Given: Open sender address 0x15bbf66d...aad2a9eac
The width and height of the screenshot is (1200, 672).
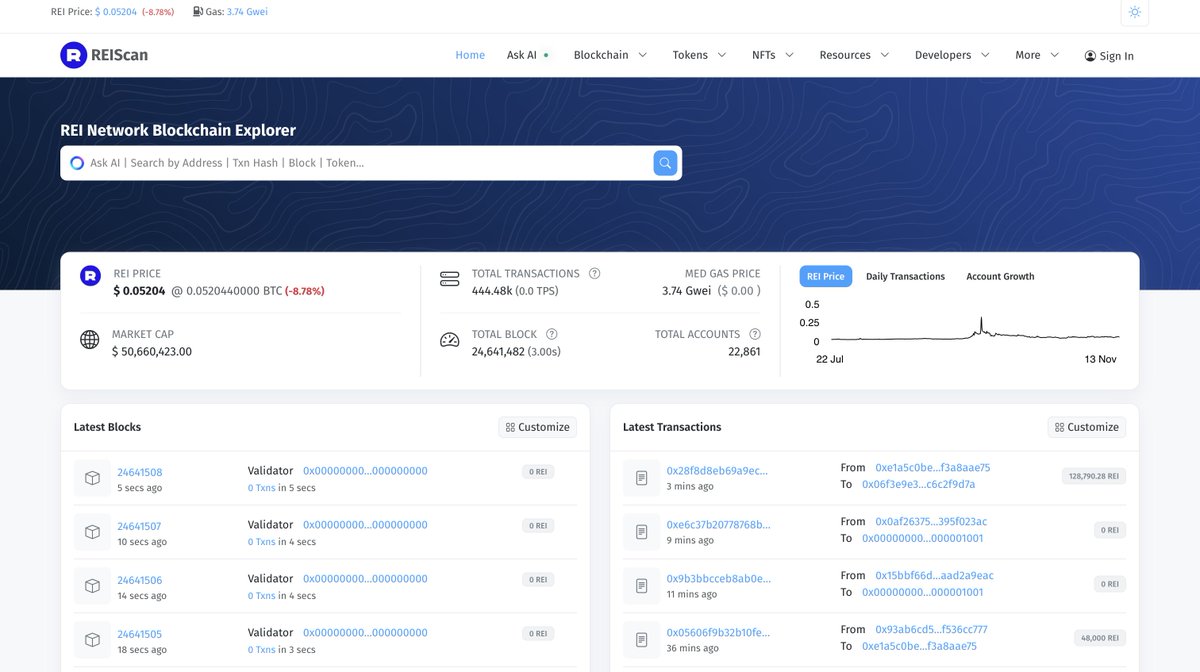Looking at the screenshot, I should [934, 576].
